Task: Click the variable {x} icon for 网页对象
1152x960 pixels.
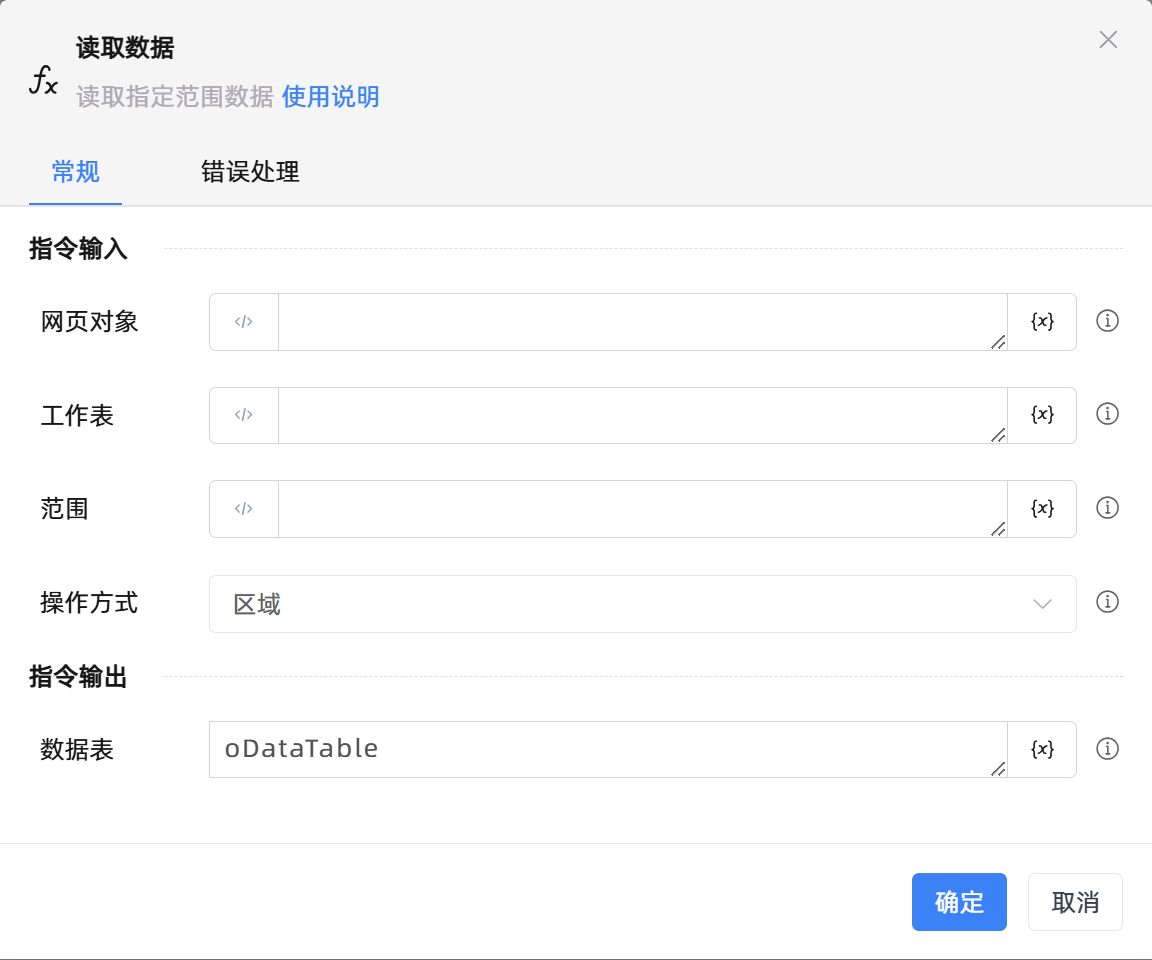Action: [x=1042, y=321]
